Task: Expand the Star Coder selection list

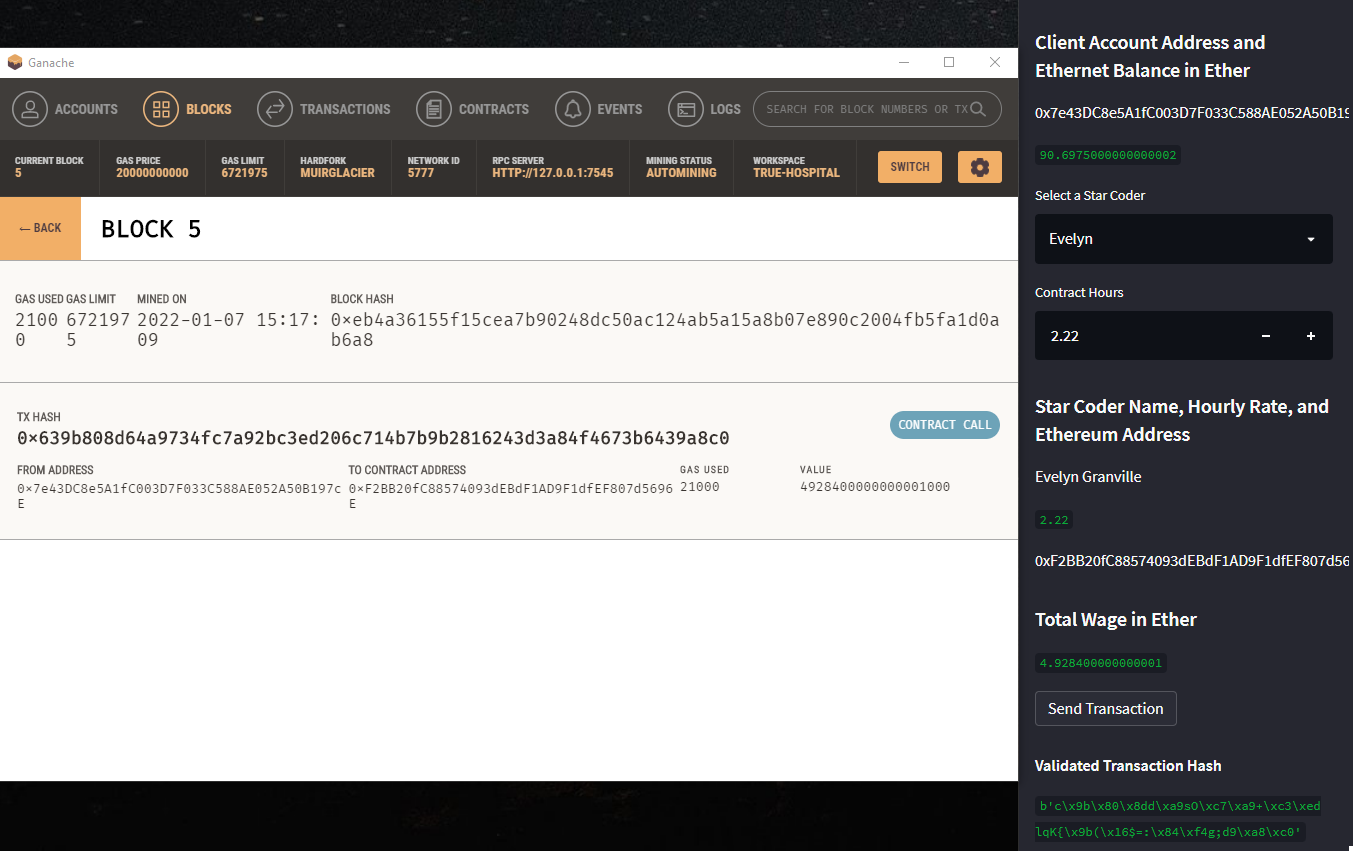Action: [x=1310, y=239]
